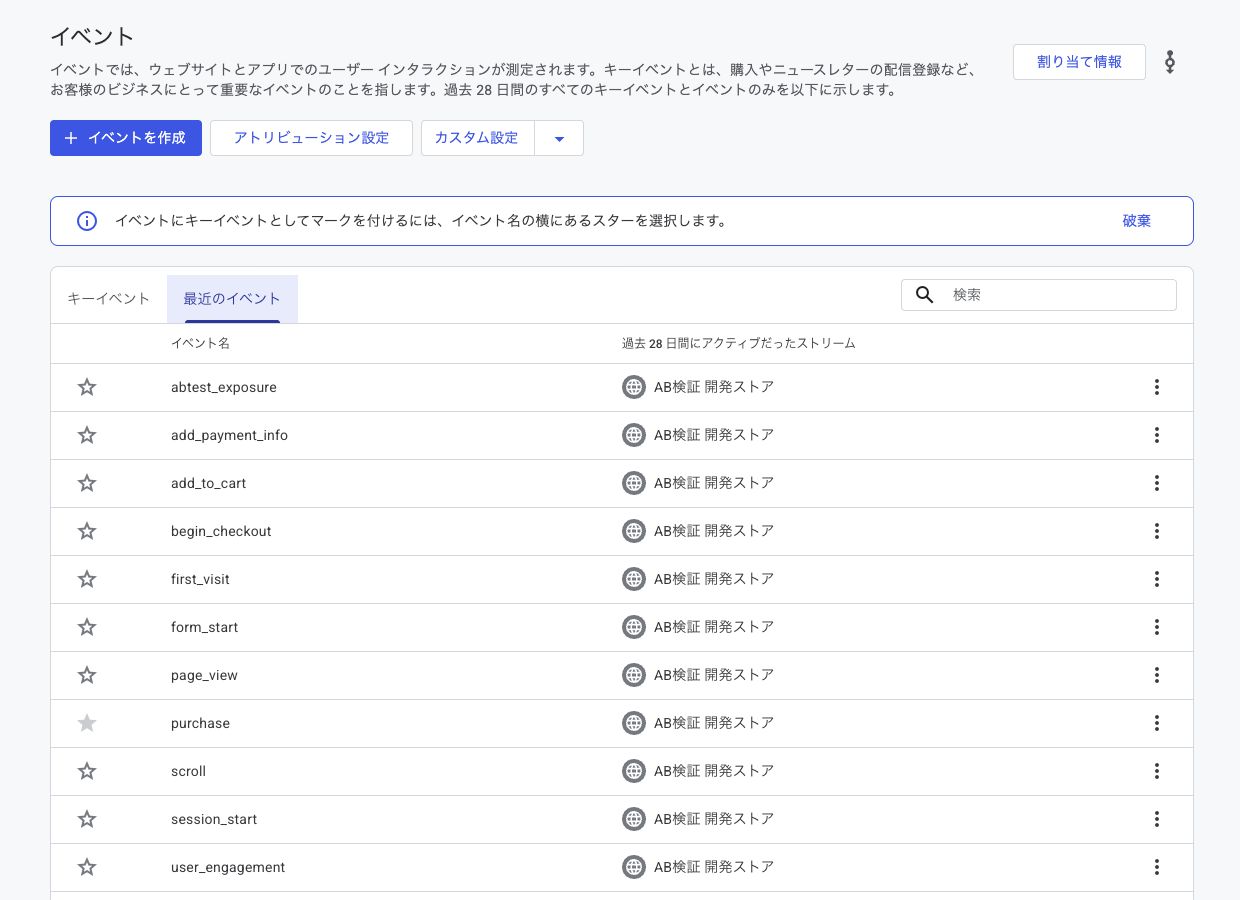Mark add_to_cart as key event star
1240x900 pixels.
pyautogui.click(x=87, y=483)
